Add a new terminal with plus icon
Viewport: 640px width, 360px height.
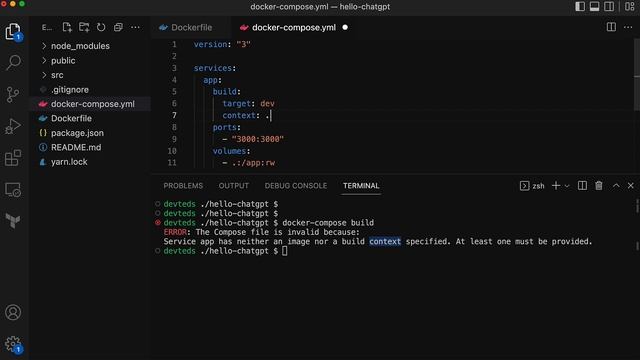pyautogui.click(x=556, y=186)
